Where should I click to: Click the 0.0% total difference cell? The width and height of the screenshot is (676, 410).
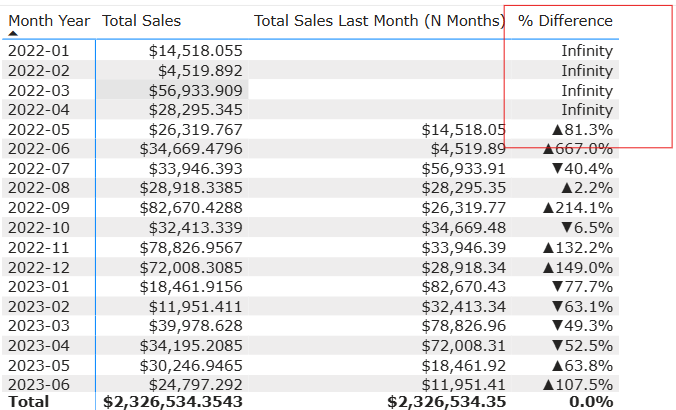click(590, 401)
